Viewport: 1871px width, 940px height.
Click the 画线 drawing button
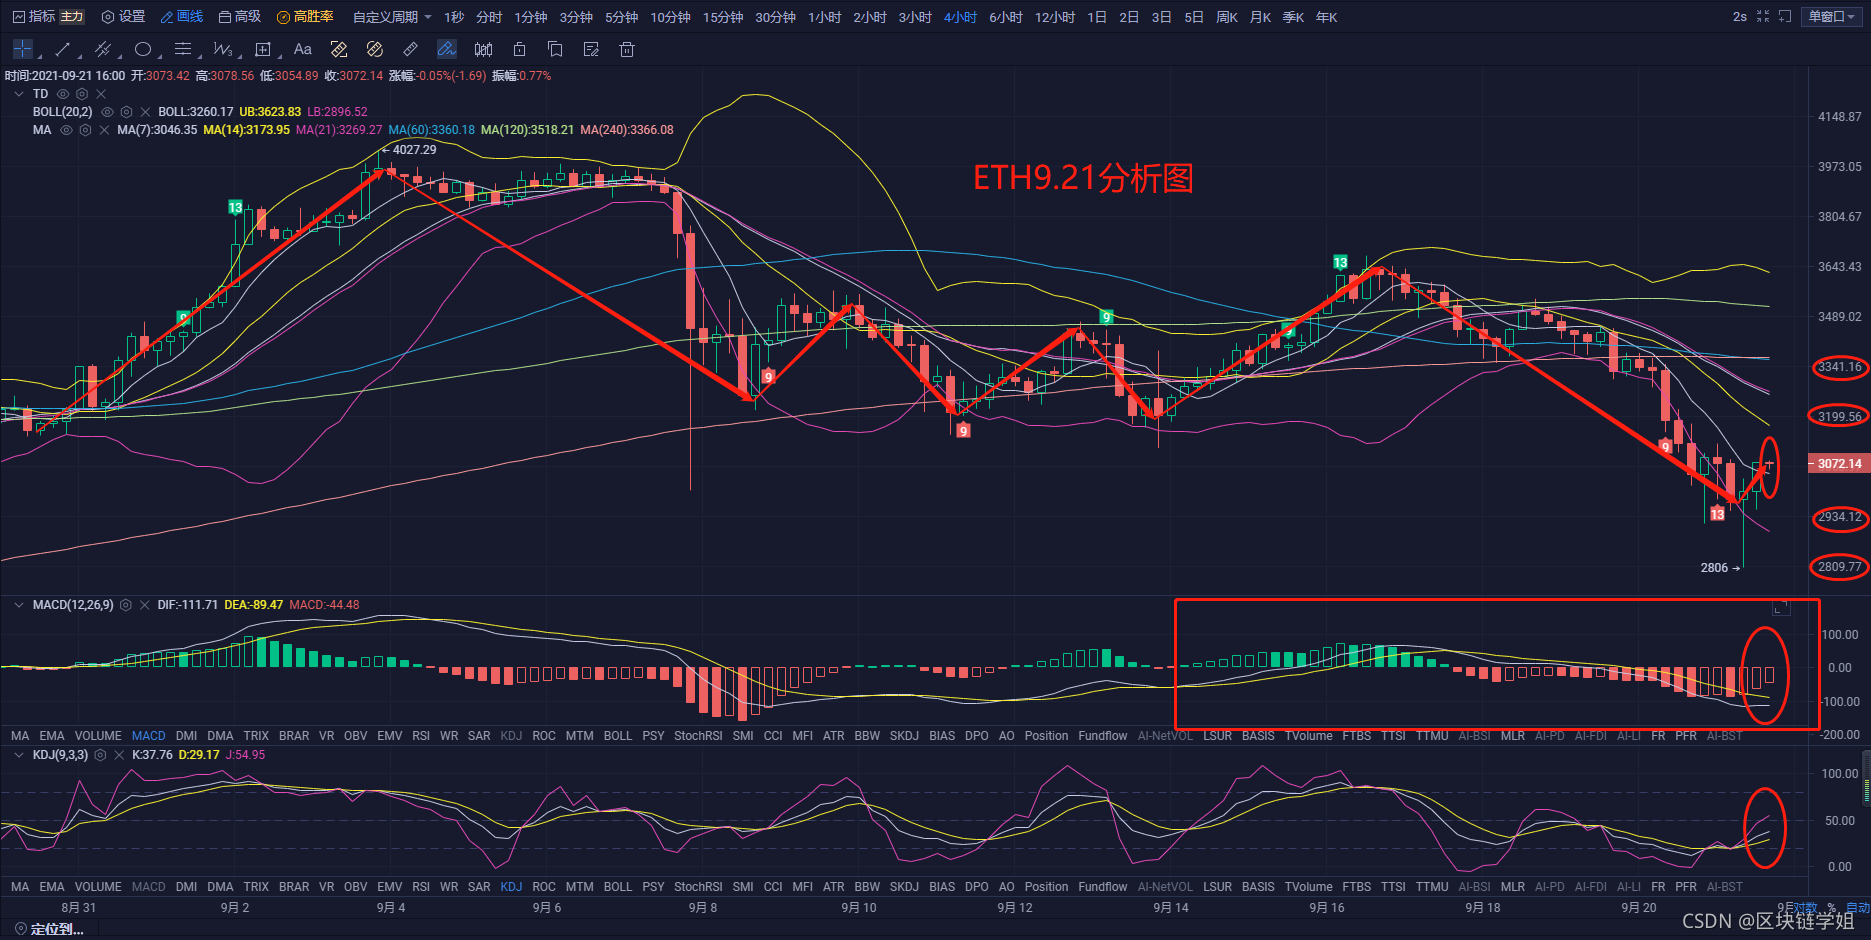(x=181, y=17)
